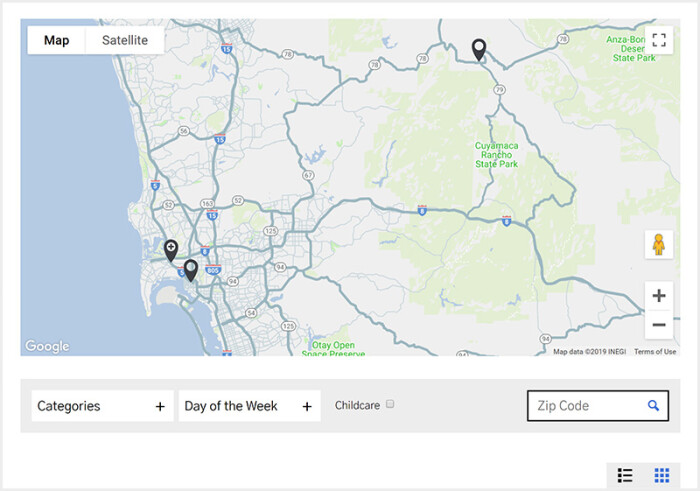This screenshot has height=491, width=700.
Task: Select the map pin with plus symbol
Action: pyautogui.click(x=171, y=249)
